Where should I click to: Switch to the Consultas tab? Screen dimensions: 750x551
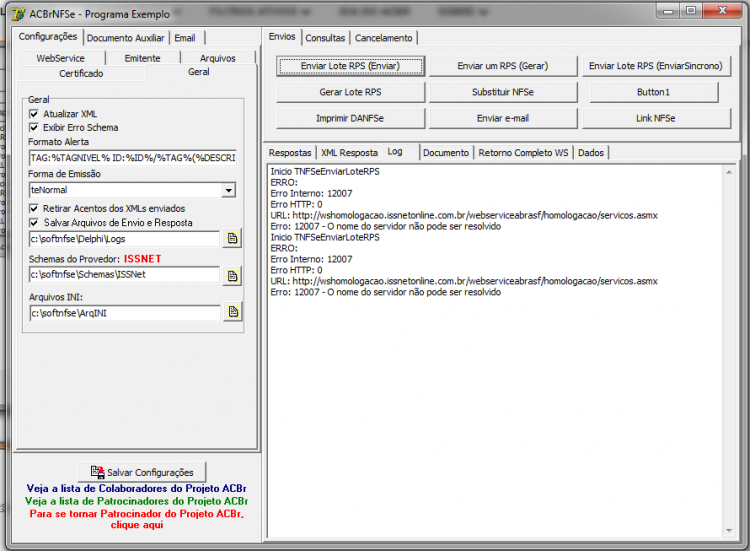325,38
